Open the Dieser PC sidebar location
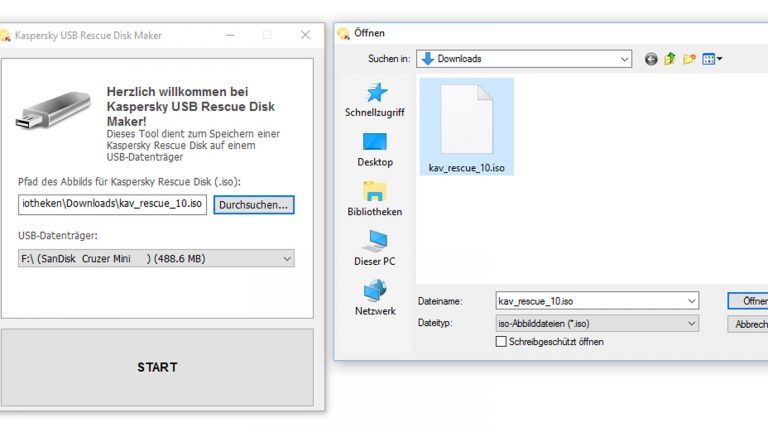The width and height of the screenshot is (768, 432). (x=375, y=249)
